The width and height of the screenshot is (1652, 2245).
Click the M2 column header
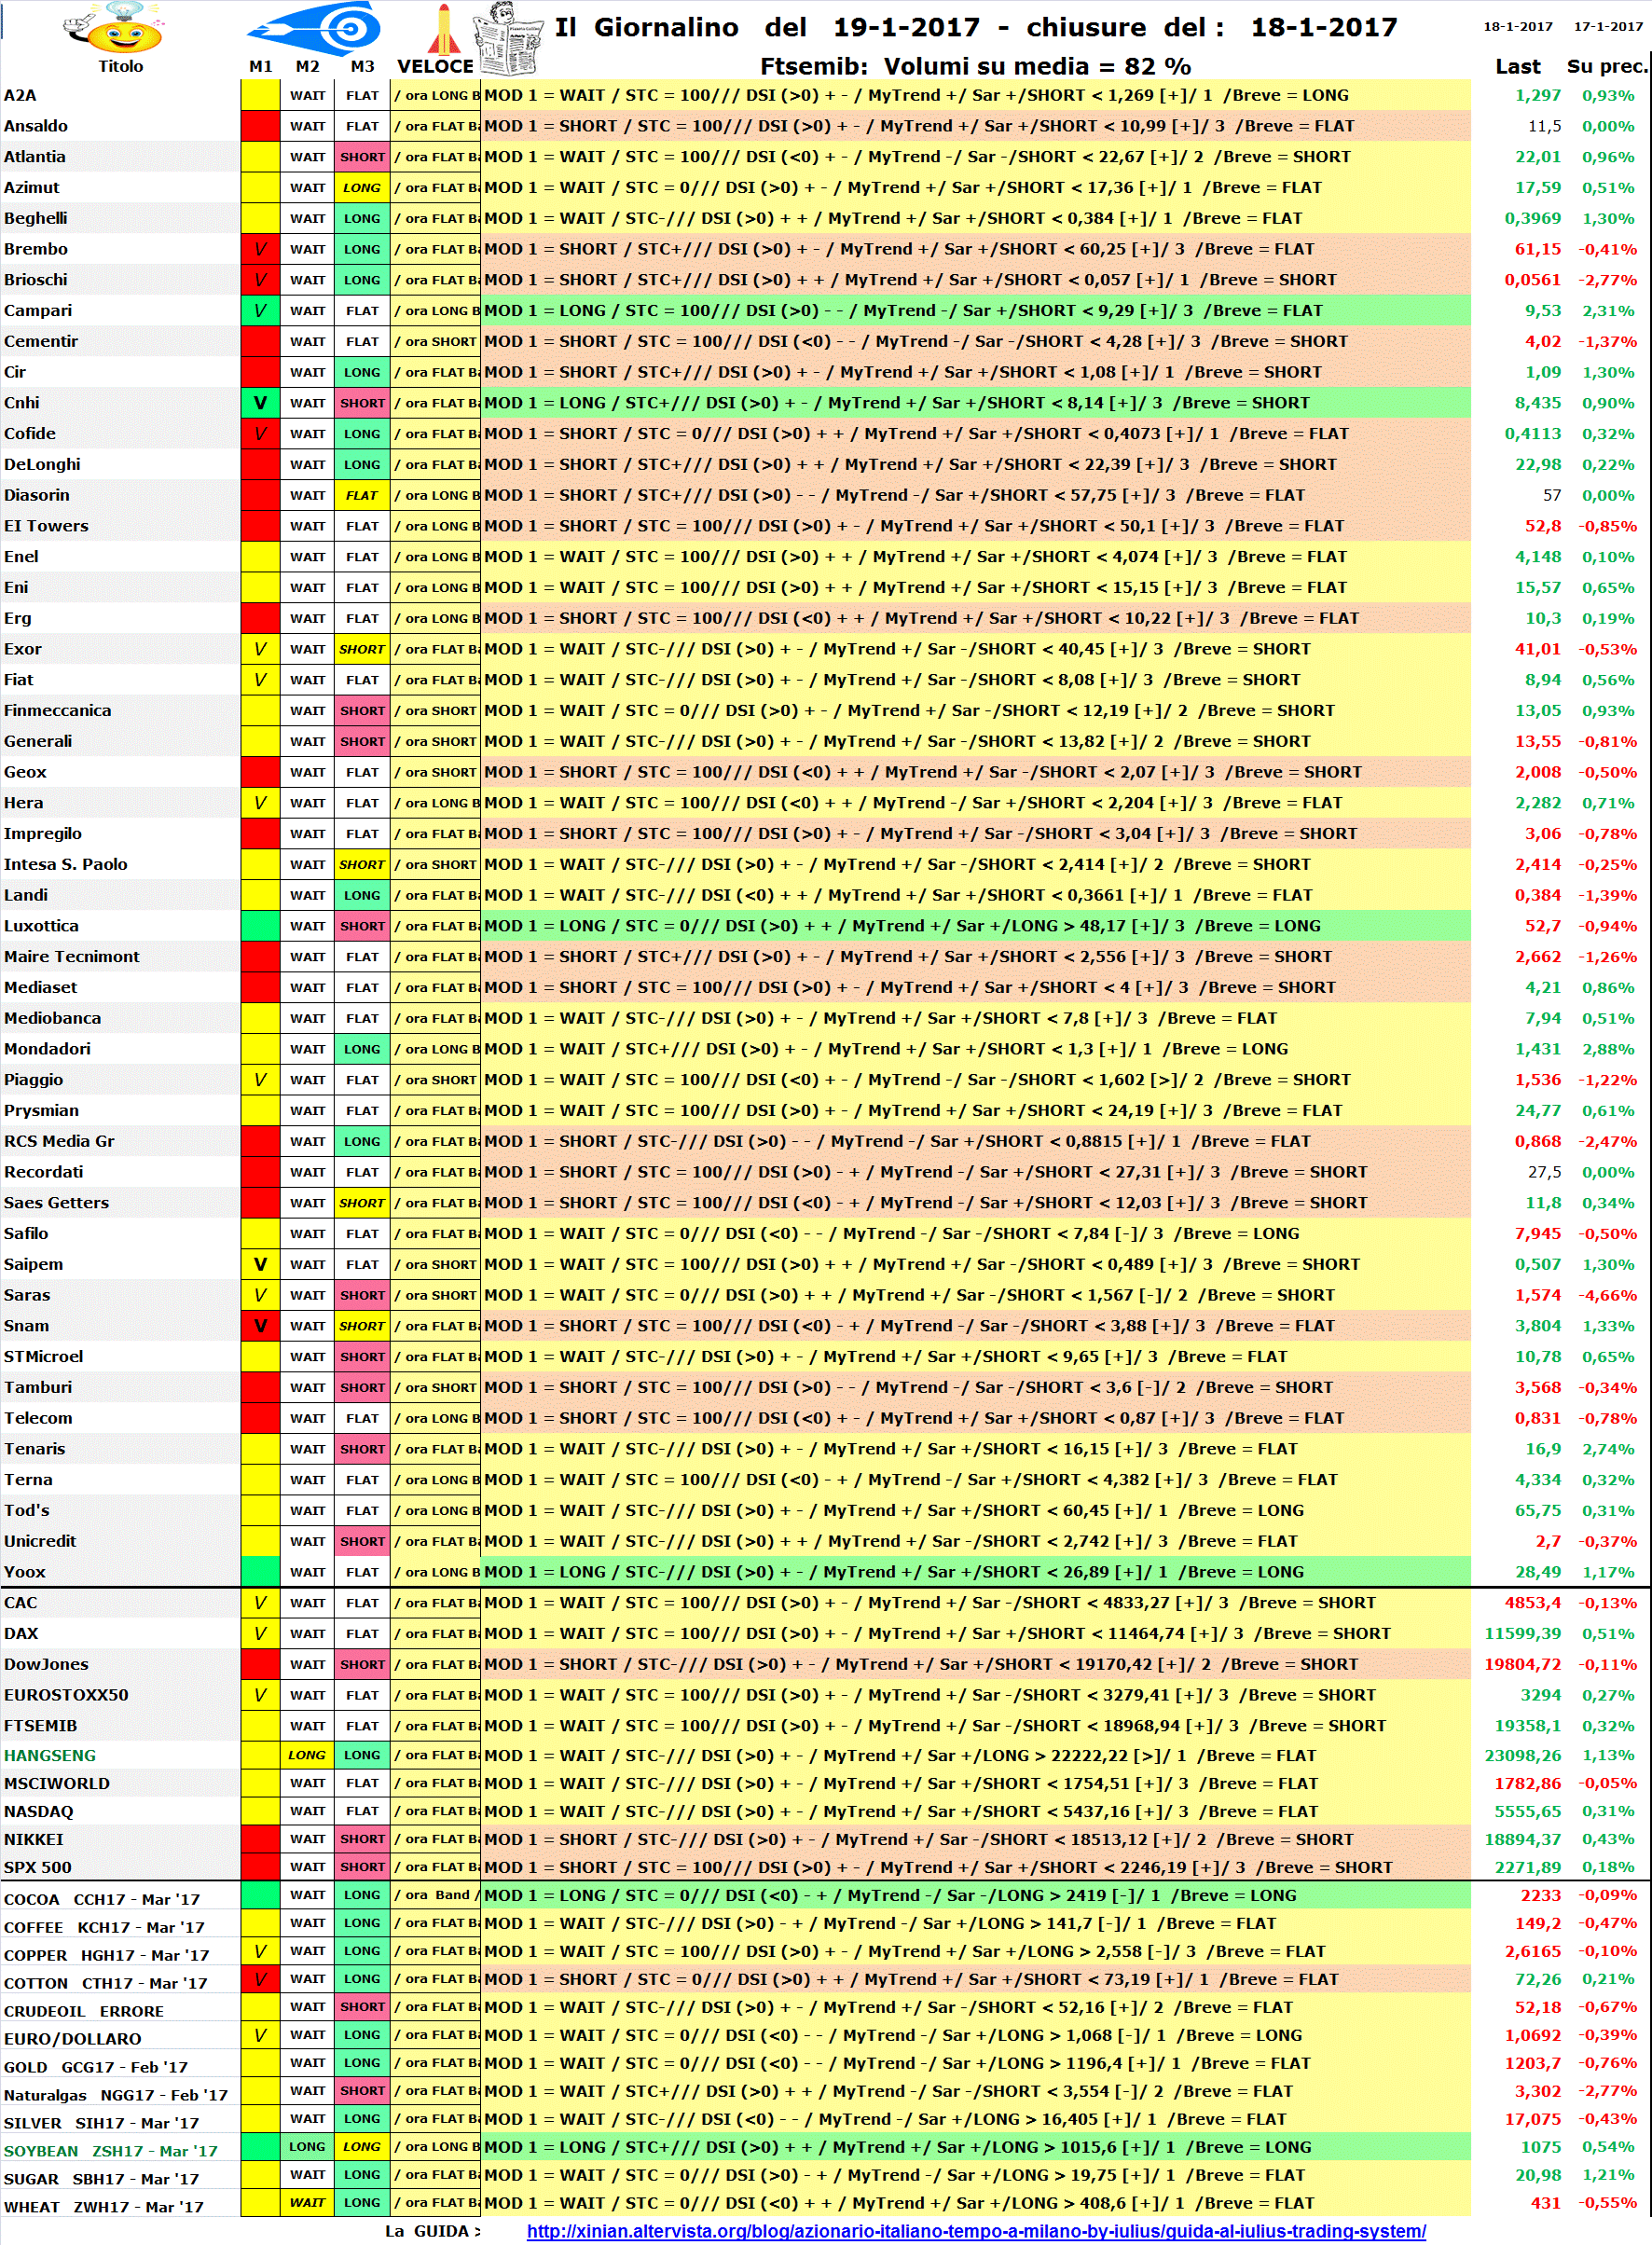pos(308,66)
